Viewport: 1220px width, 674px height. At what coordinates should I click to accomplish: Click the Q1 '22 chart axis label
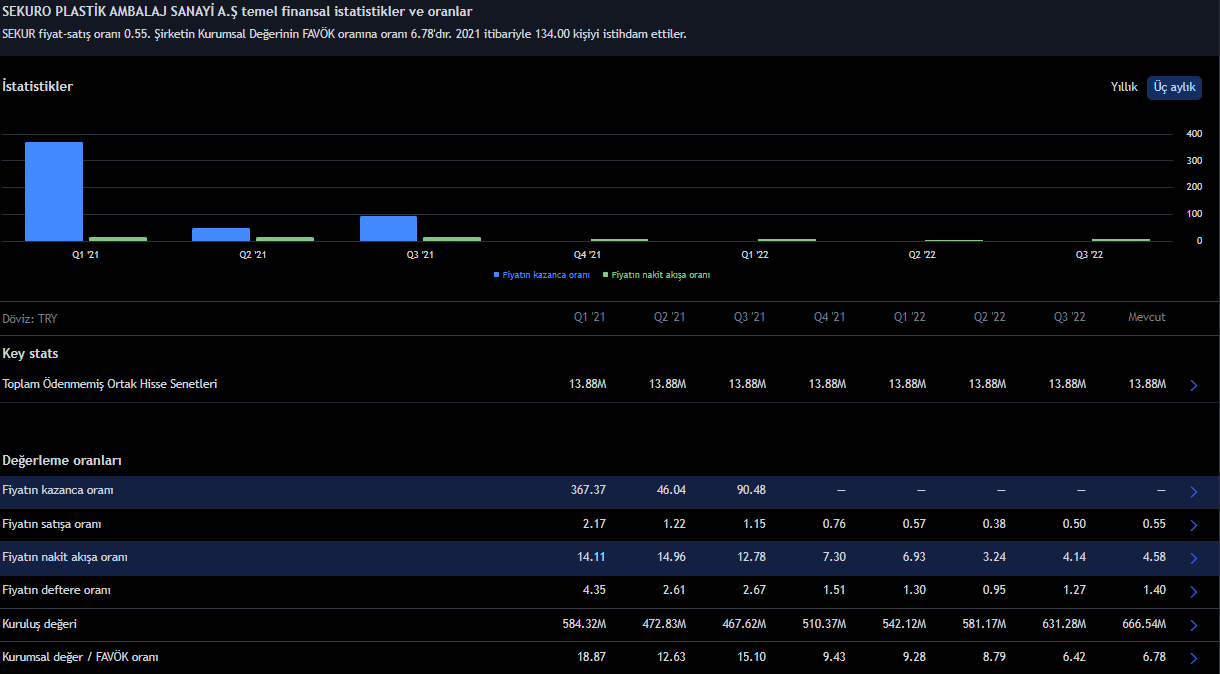pyautogui.click(x=754, y=255)
